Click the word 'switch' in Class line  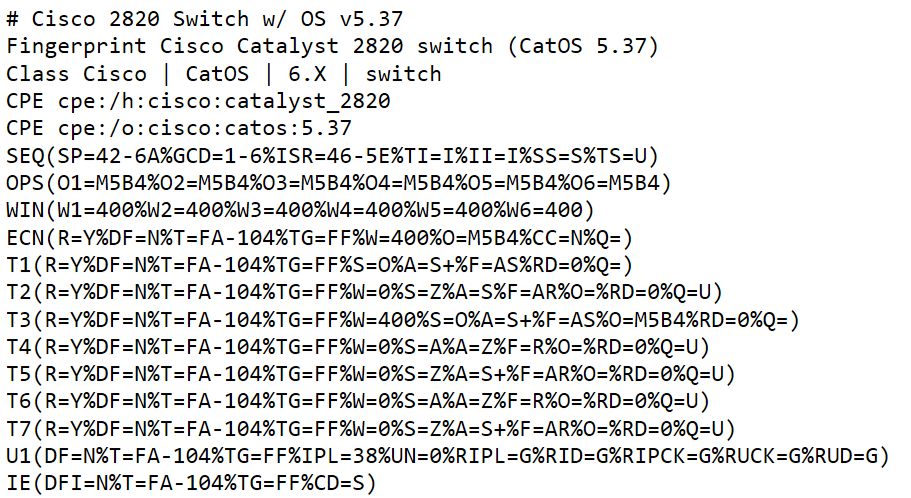(x=403, y=74)
